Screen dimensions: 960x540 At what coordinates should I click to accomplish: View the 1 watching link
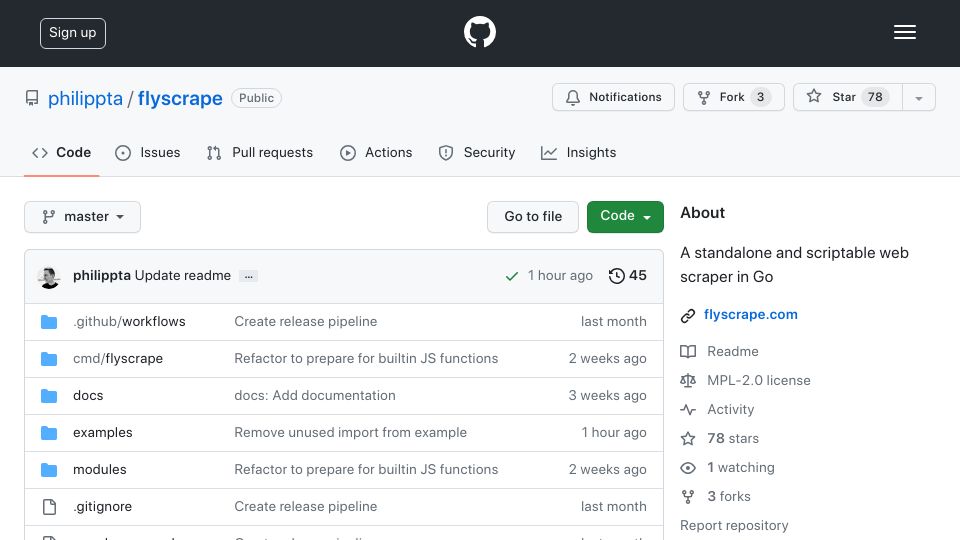click(741, 468)
